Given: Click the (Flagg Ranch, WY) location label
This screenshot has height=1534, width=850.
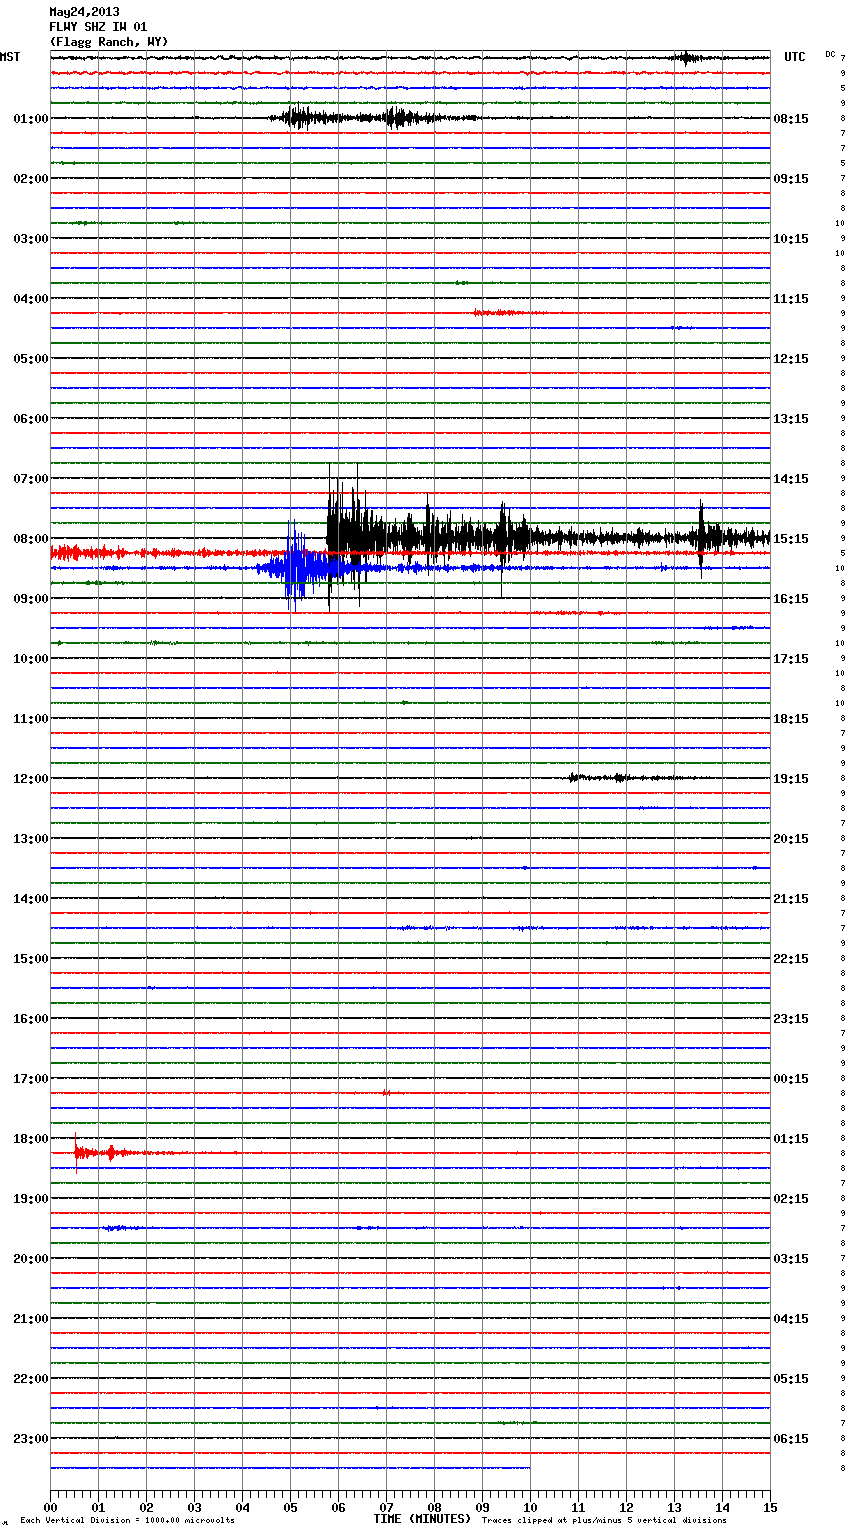Looking at the screenshot, I should click(109, 42).
